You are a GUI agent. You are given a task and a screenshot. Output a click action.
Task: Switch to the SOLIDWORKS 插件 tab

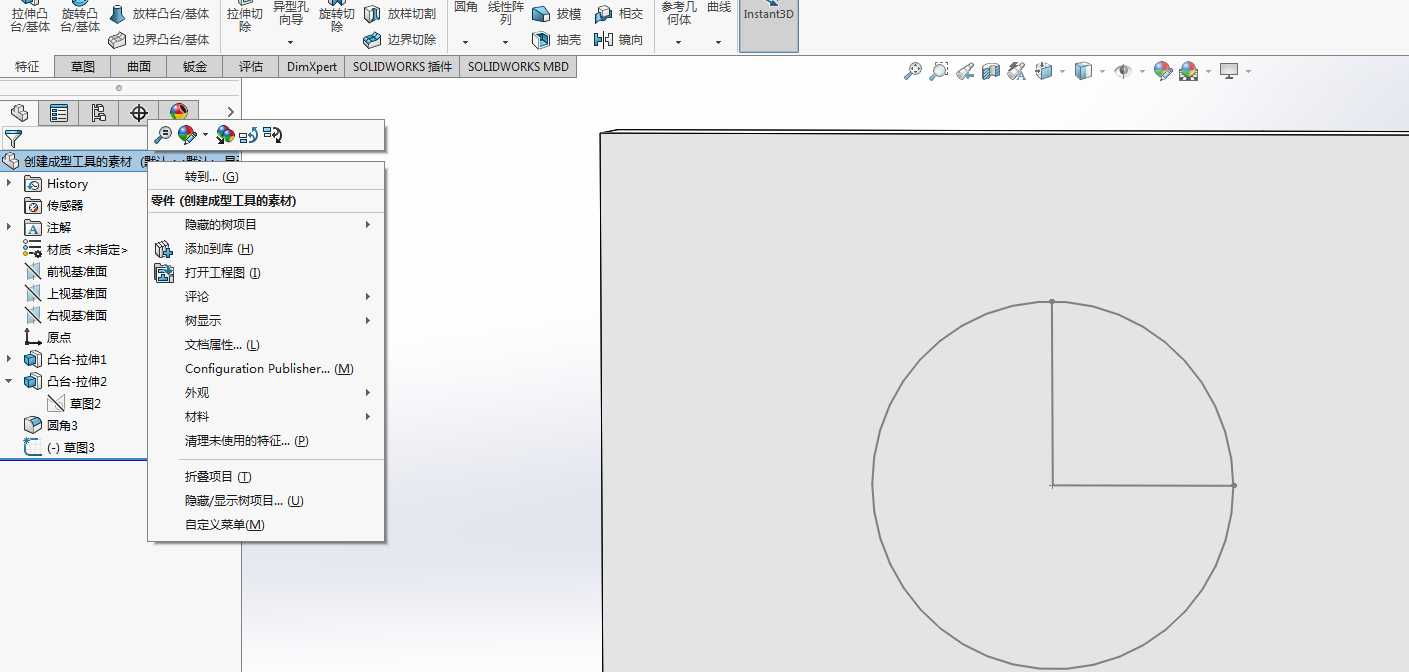click(402, 67)
